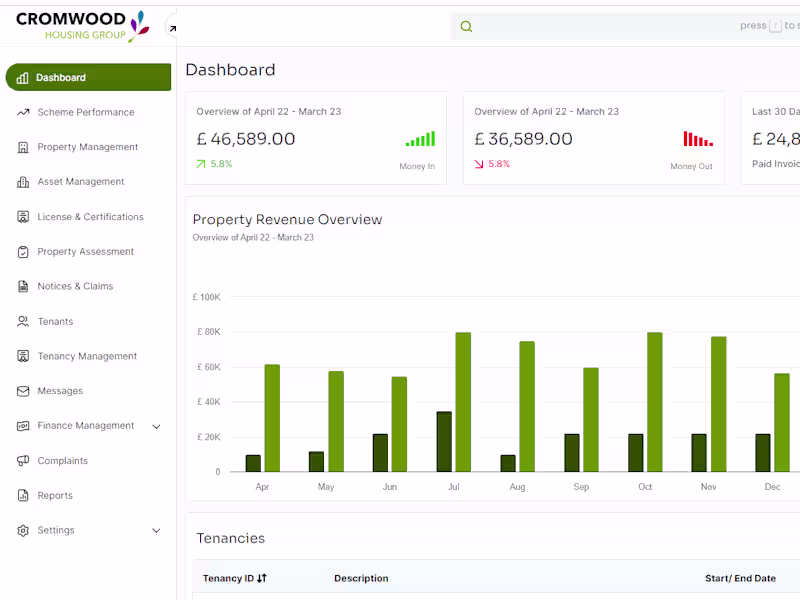The height and width of the screenshot is (600, 800).
Task: Click the Tenants people icon
Action: (23, 322)
